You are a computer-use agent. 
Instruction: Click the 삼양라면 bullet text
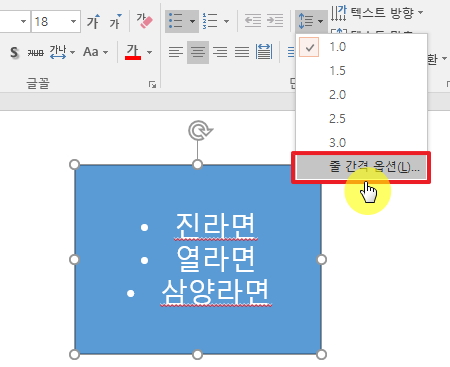point(216,292)
